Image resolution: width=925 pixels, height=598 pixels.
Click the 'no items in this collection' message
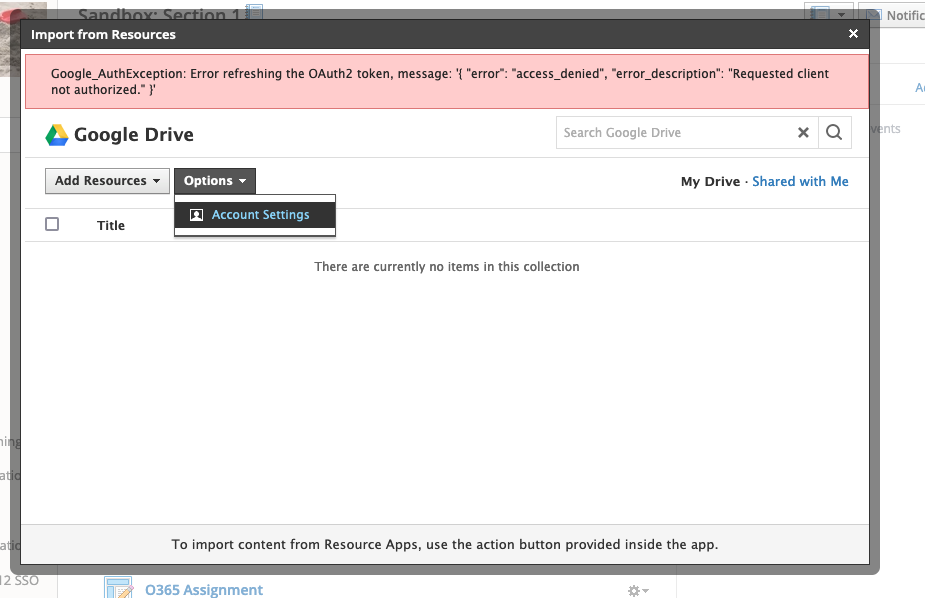pyautogui.click(x=447, y=267)
